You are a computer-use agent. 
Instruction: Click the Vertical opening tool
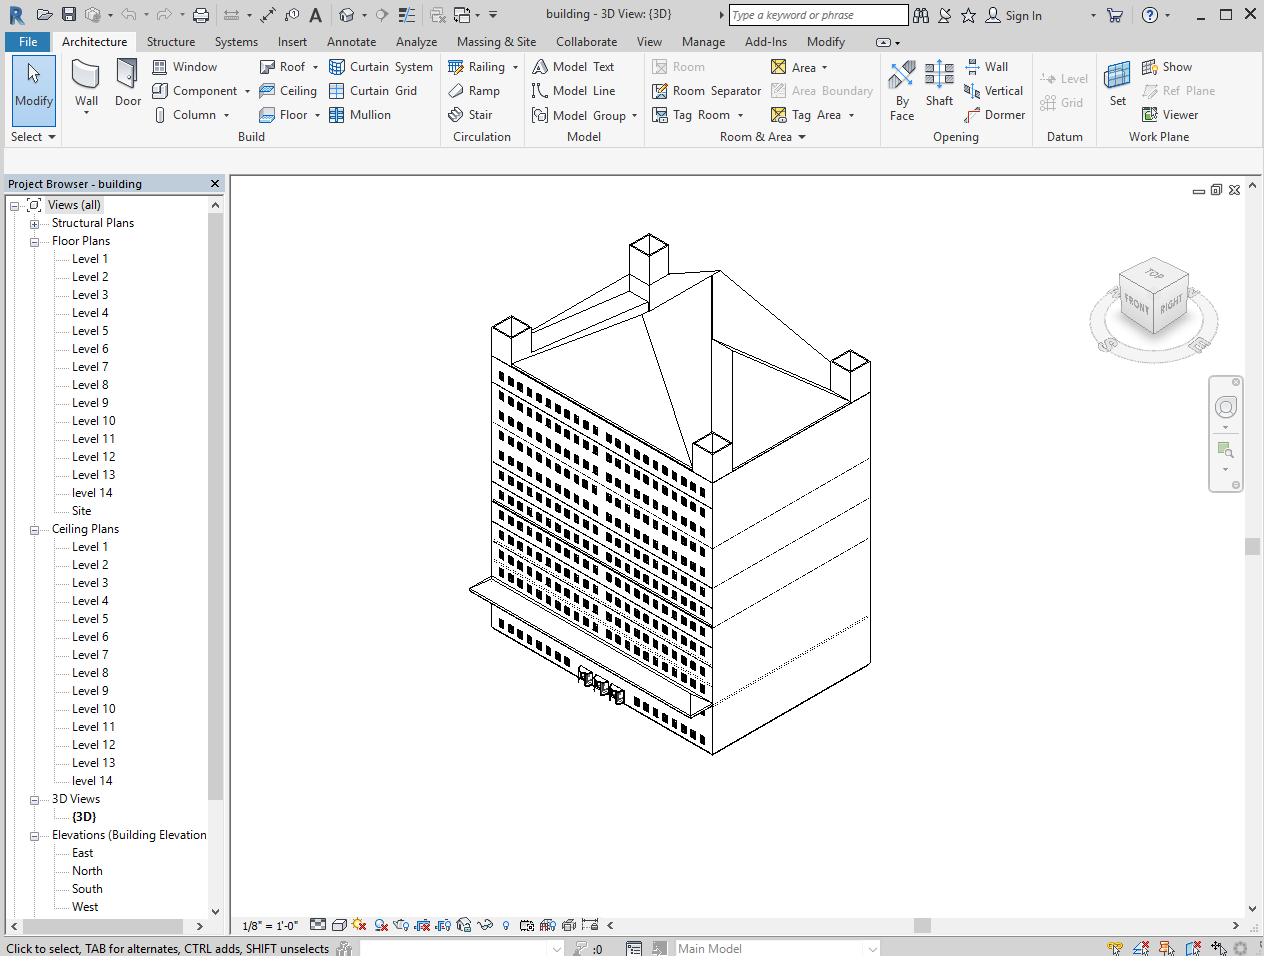(994, 91)
